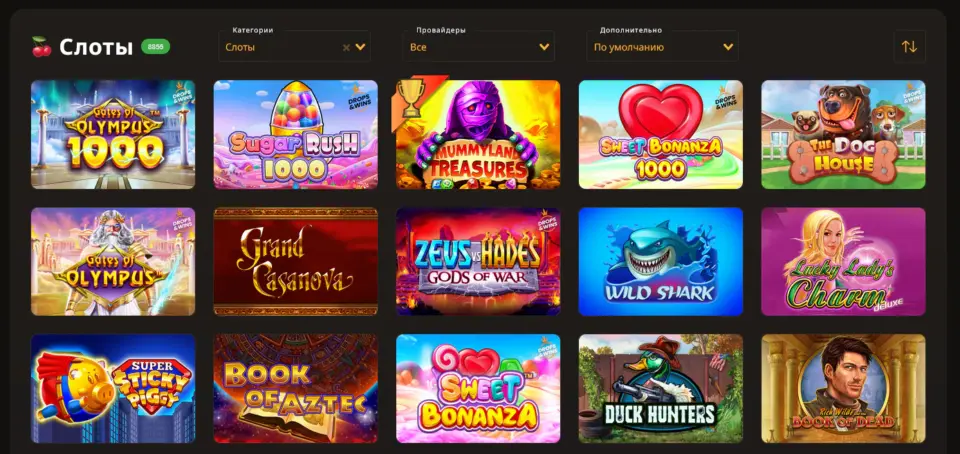Launch the Sweet Bonanza 1000 game

661,135
